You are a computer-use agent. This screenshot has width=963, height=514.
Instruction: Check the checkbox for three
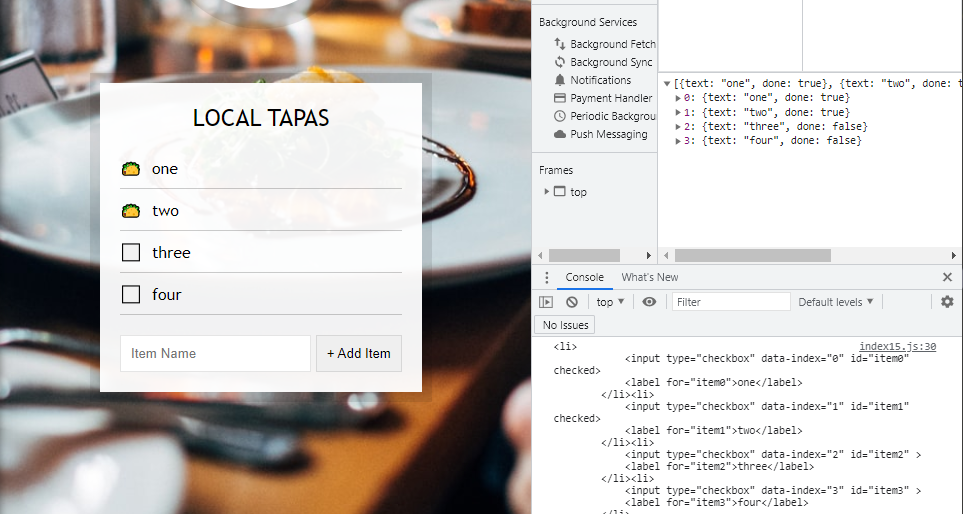click(131, 252)
